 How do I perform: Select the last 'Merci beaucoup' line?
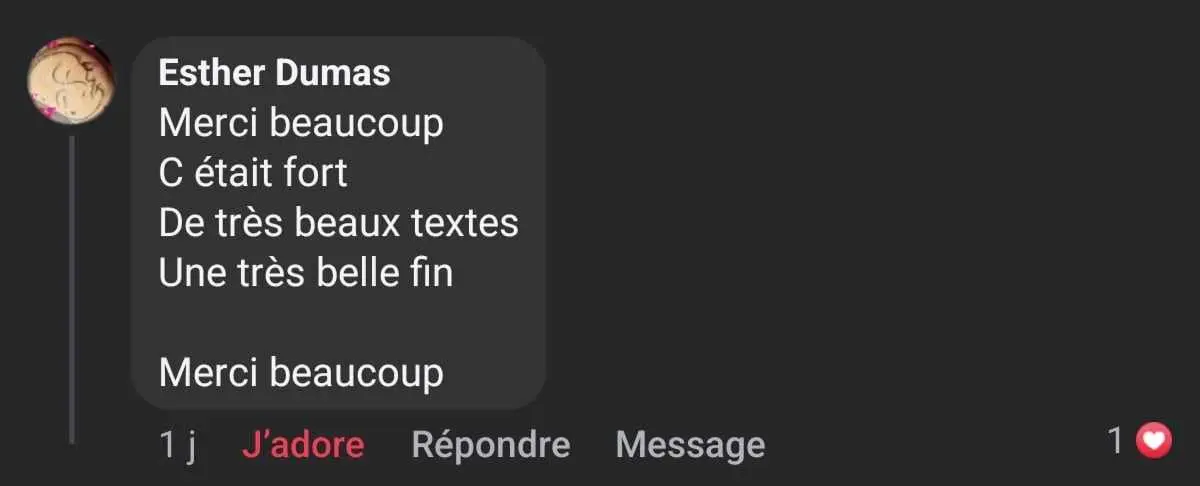pyautogui.click(x=301, y=373)
